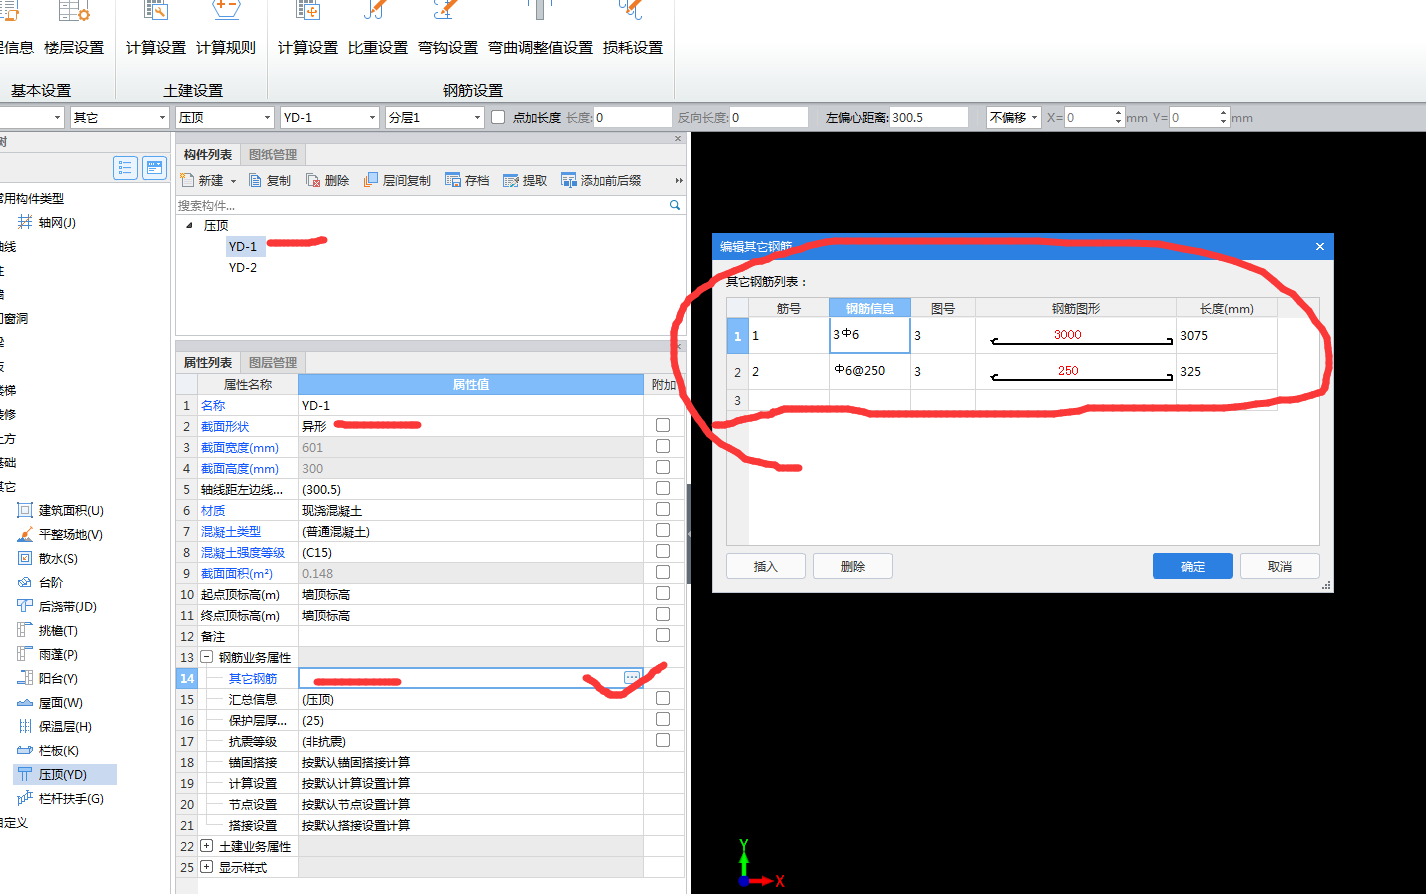Click 层间复制 toolbar button
Viewport: 1426px width, 894px height.
coord(397,180)
